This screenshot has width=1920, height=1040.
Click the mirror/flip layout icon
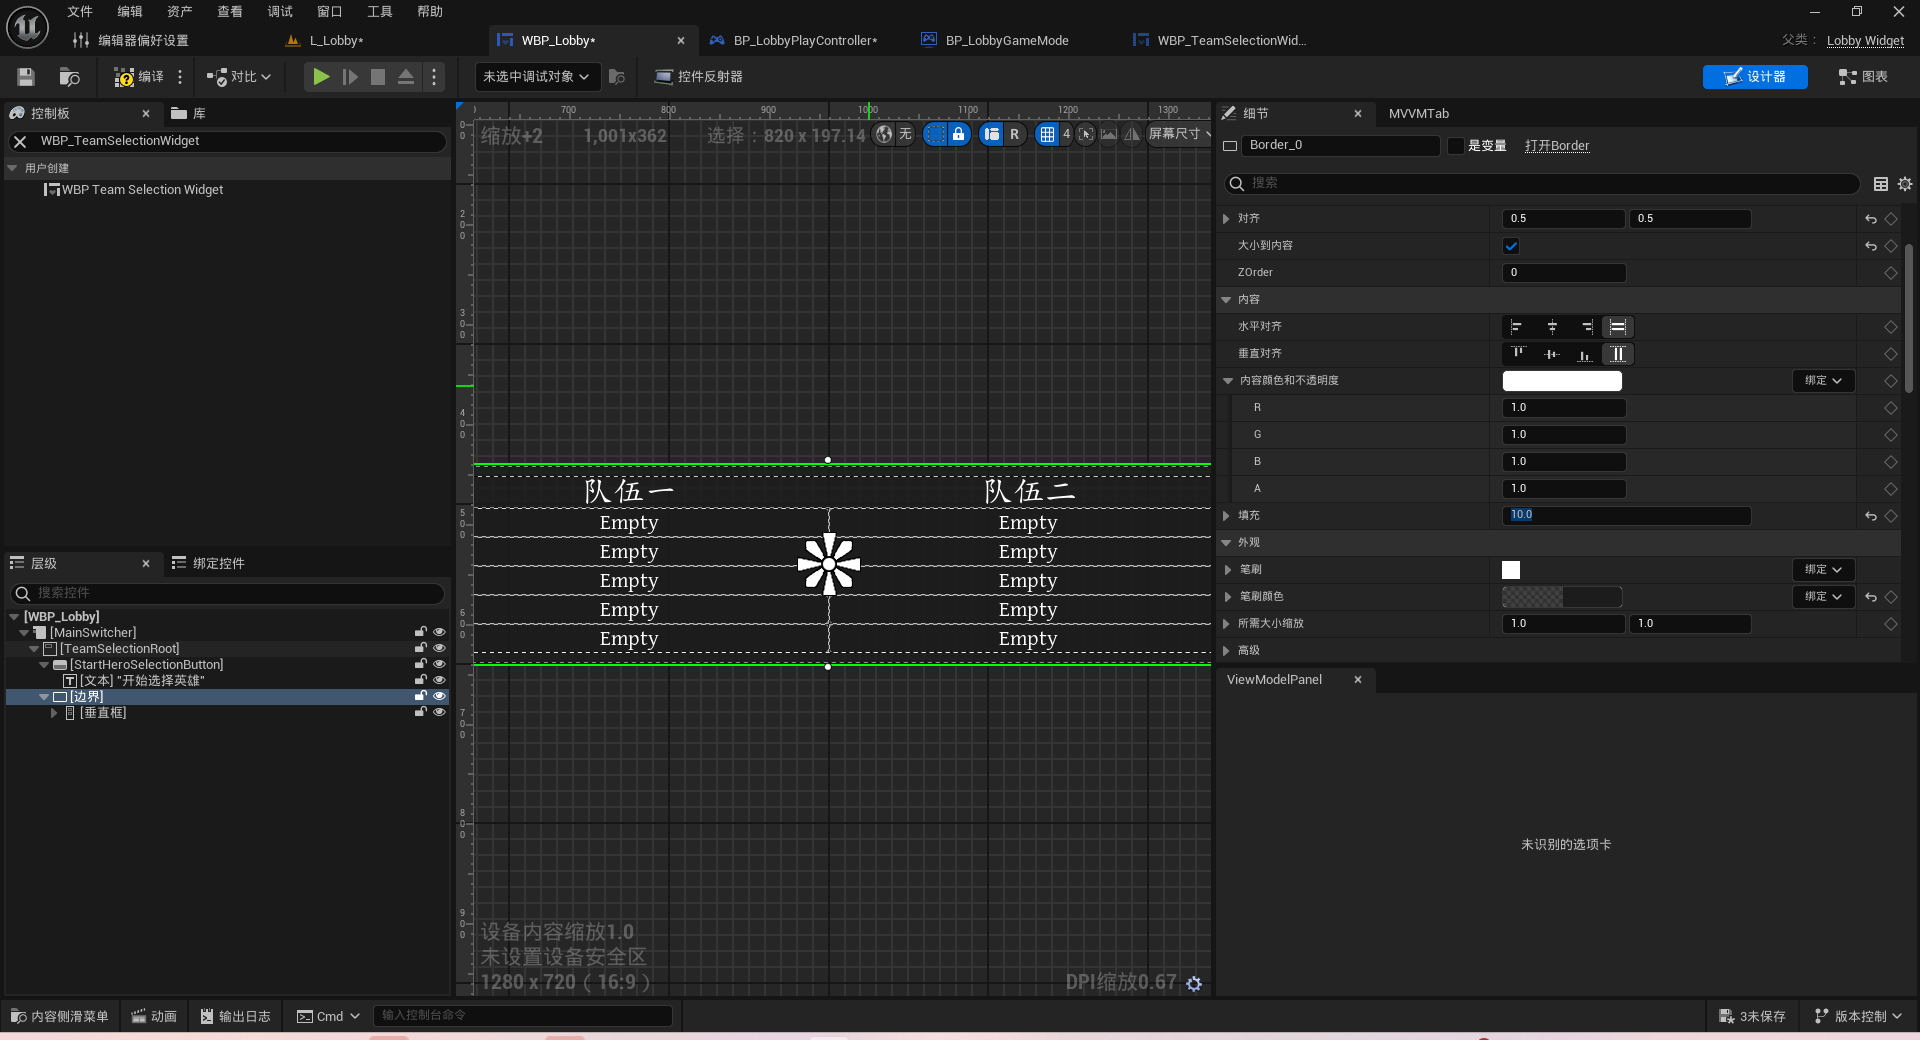(x=1132, y=134)
